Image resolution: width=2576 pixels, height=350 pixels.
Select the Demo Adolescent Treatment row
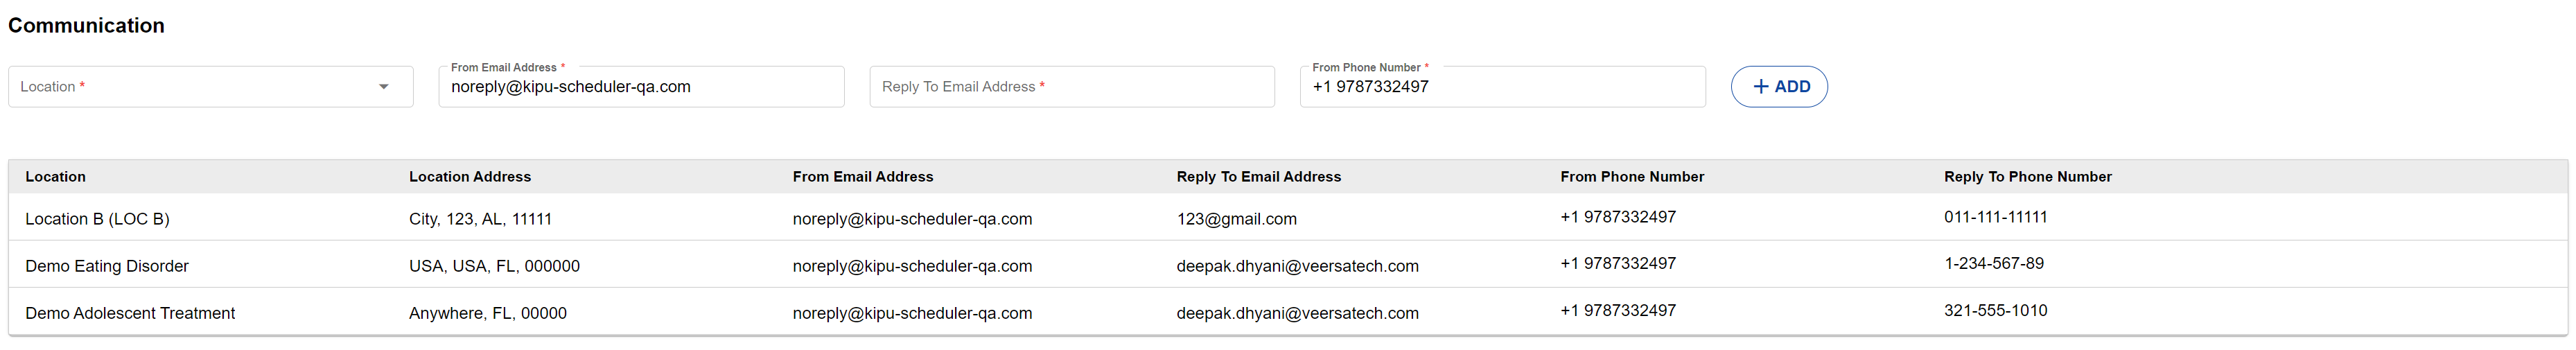130,313
